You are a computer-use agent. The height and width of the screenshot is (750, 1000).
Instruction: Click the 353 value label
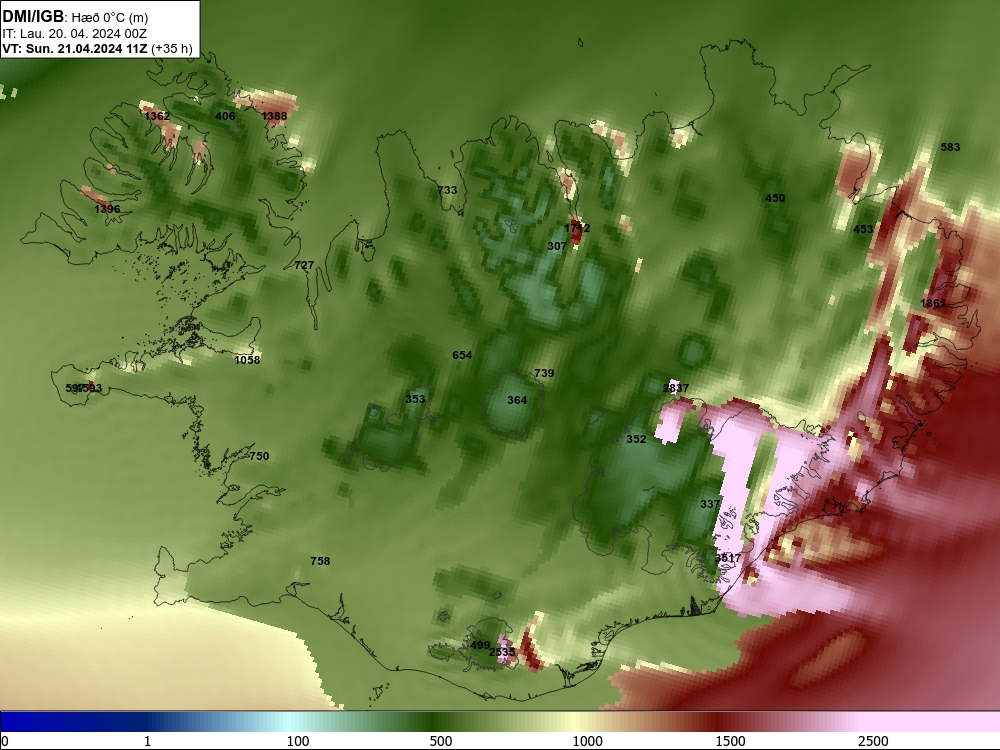pyautogui.click(x=415, y=399)
